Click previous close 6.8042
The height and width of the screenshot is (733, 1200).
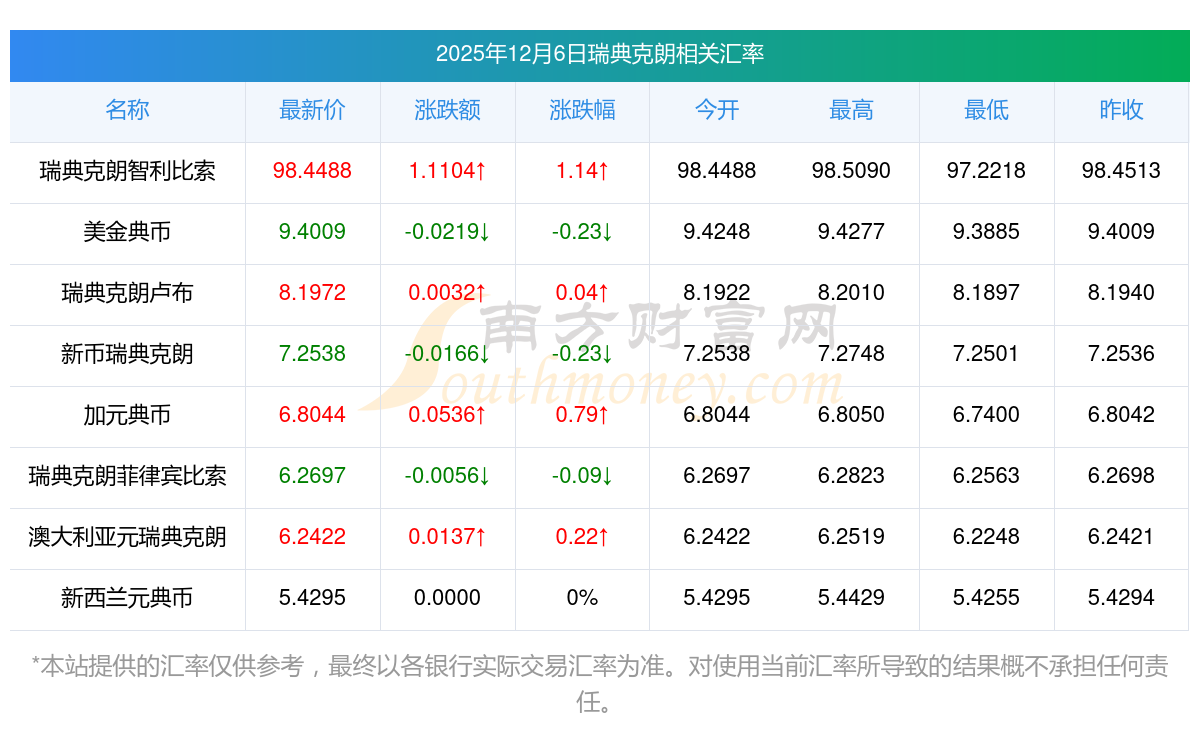(1121, 415)
